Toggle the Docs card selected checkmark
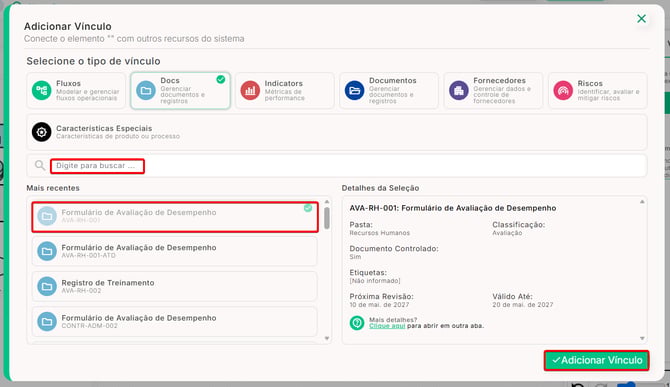 (220, 79)
